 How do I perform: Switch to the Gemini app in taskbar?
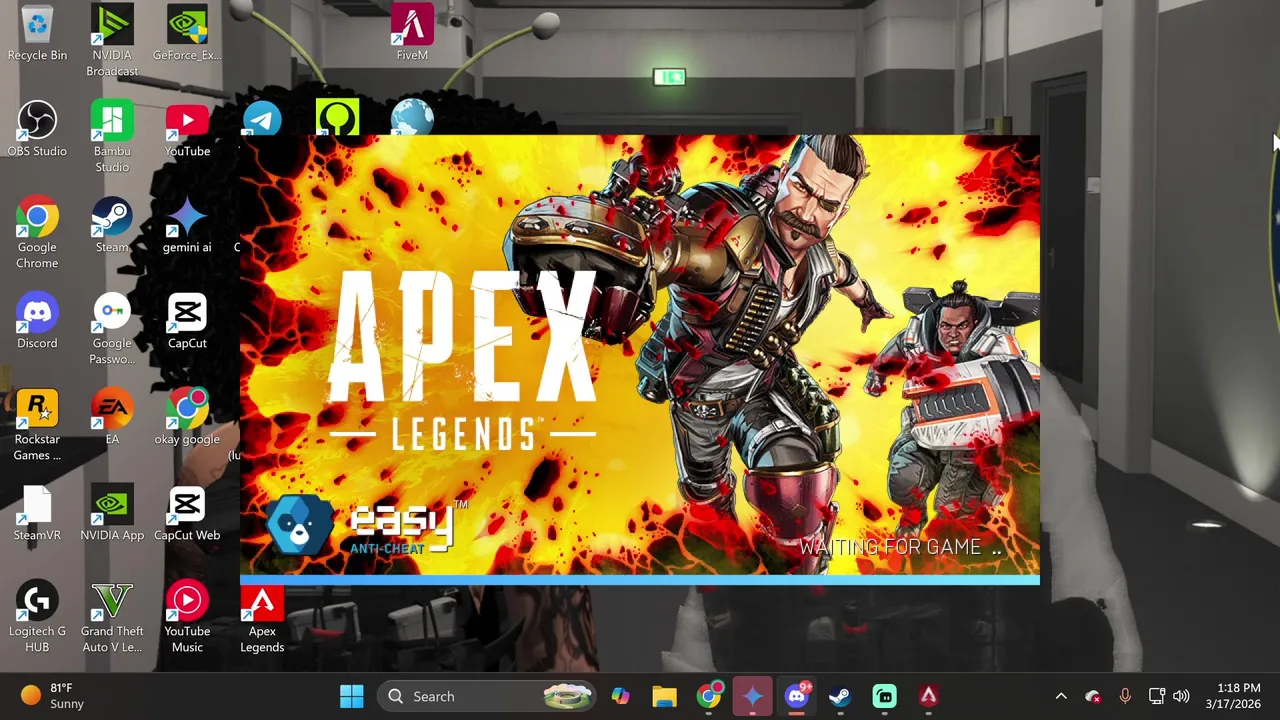[753, 696]
